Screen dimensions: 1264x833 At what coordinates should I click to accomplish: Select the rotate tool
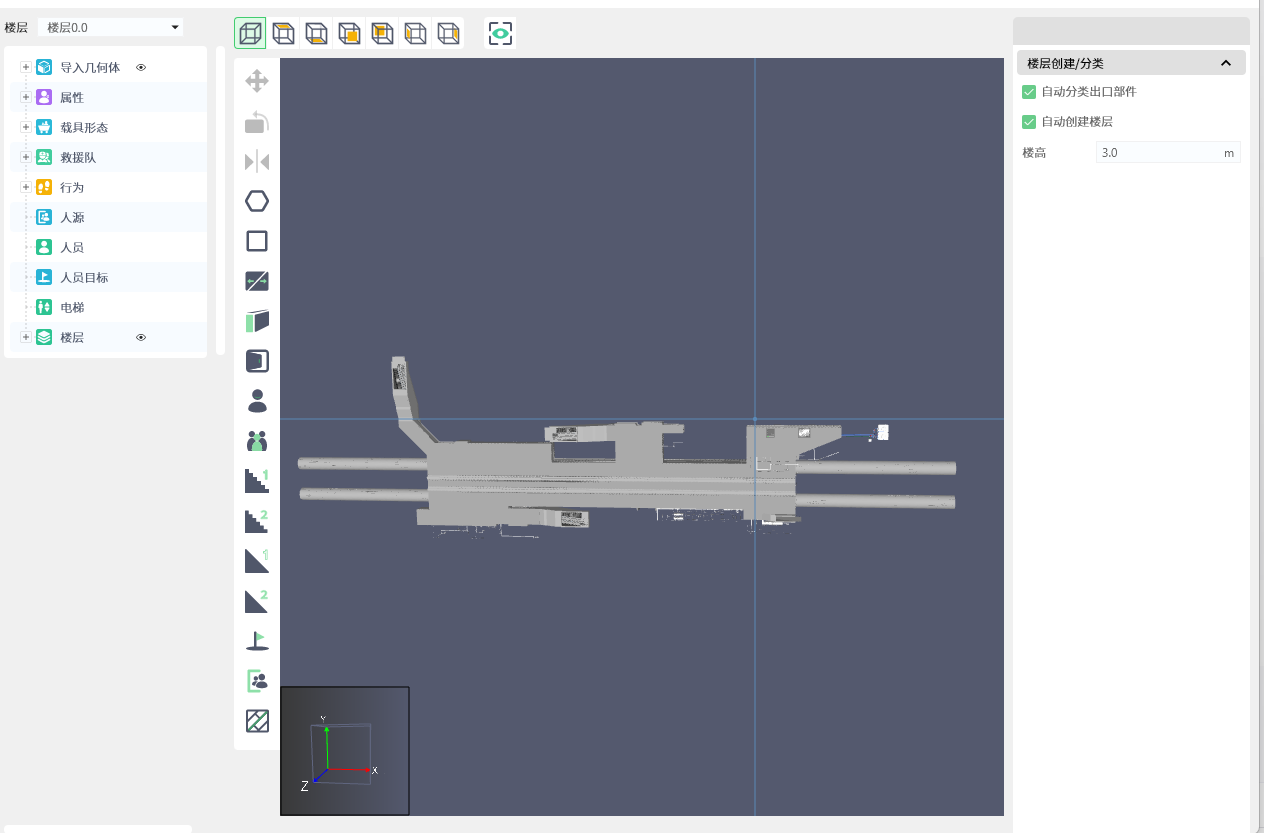point(257,121)
